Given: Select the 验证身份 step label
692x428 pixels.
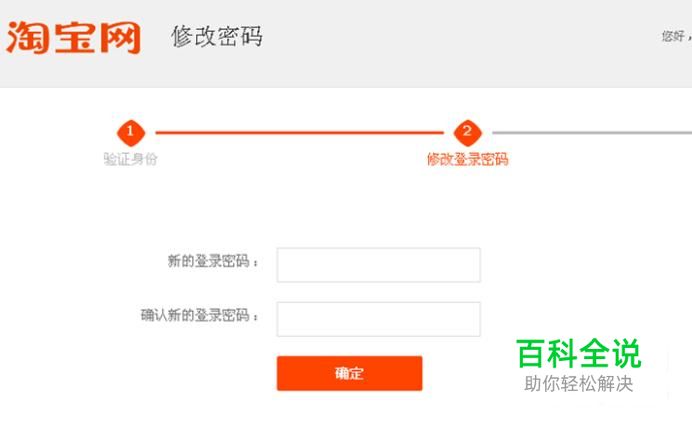Looking at the screenshot, I should (130, 158).
